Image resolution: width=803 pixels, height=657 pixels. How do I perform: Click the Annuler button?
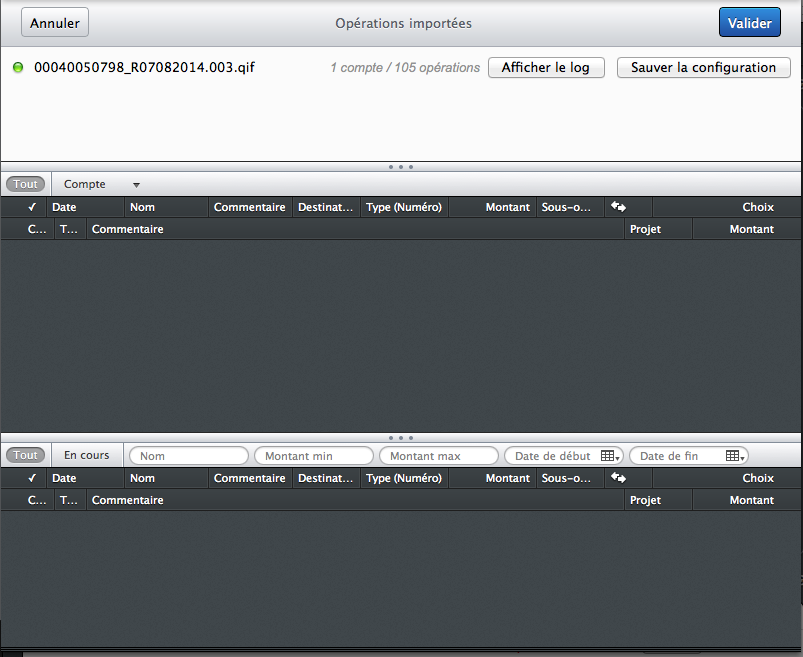tap(55, 23)
